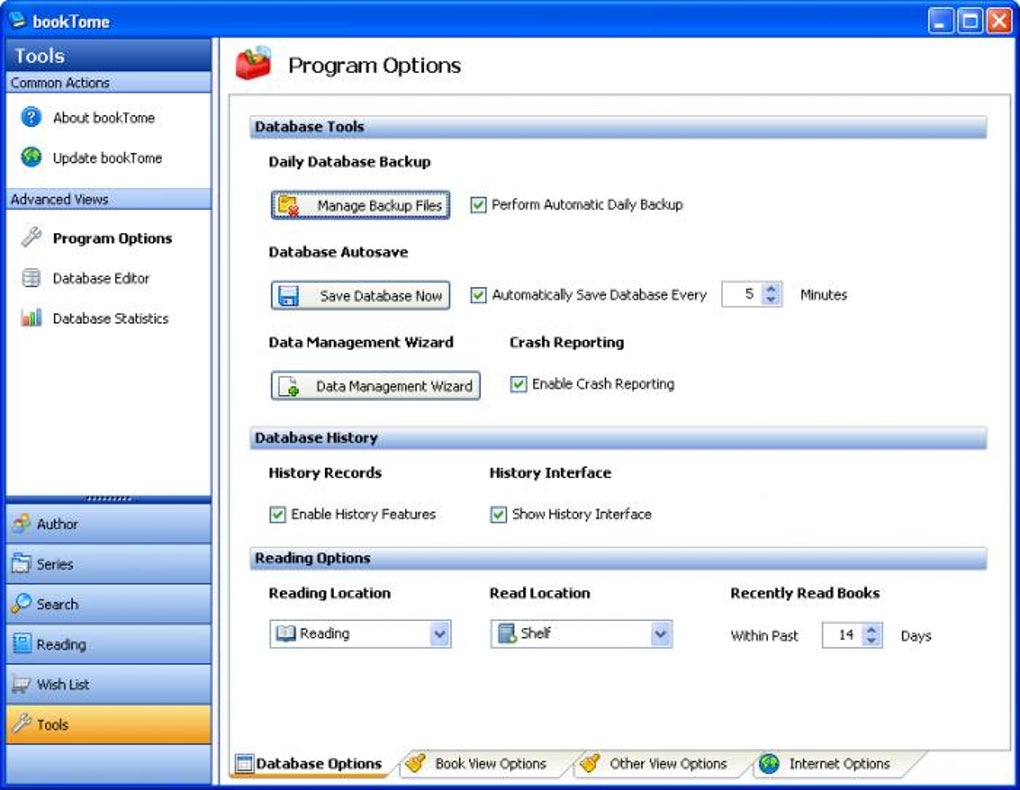Viewport: 1020px width, 790px height.
Task: Decrease Recently Read Books days with down arrow
Action: click(872, 640)
